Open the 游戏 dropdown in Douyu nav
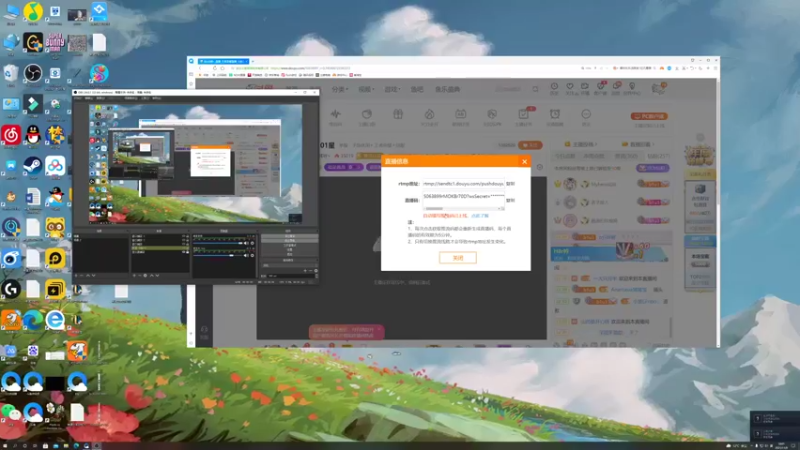 [x=391, y=89]
